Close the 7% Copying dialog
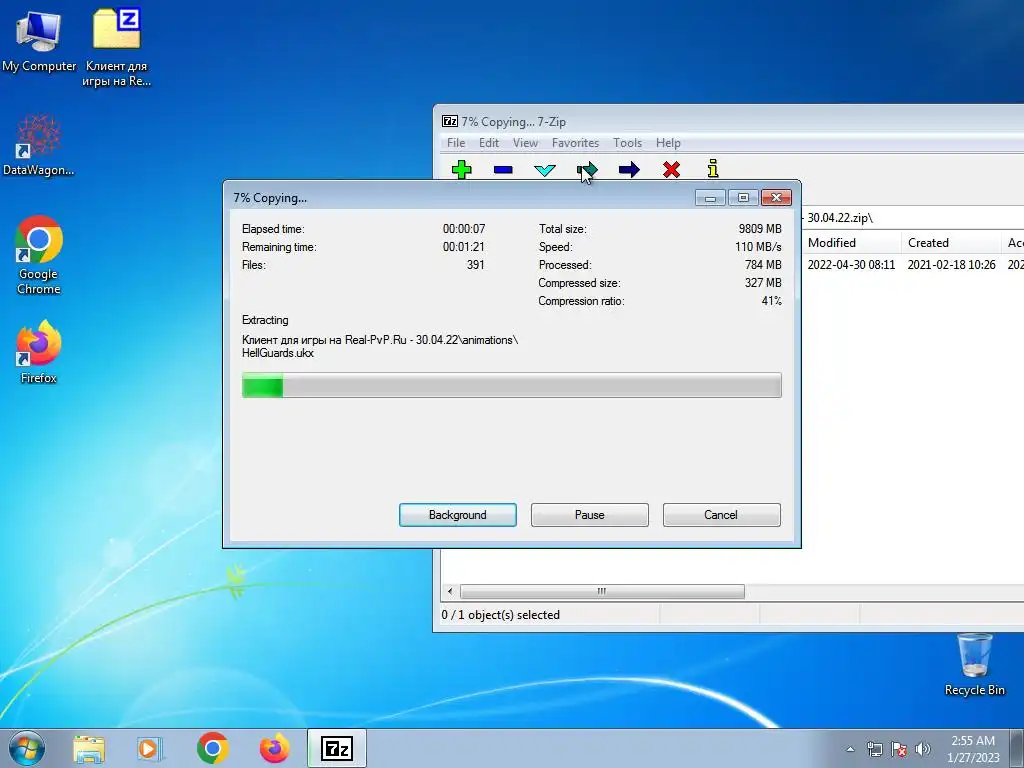The width and height of the screenshot is (1024, 768). (x=776, y=197)
